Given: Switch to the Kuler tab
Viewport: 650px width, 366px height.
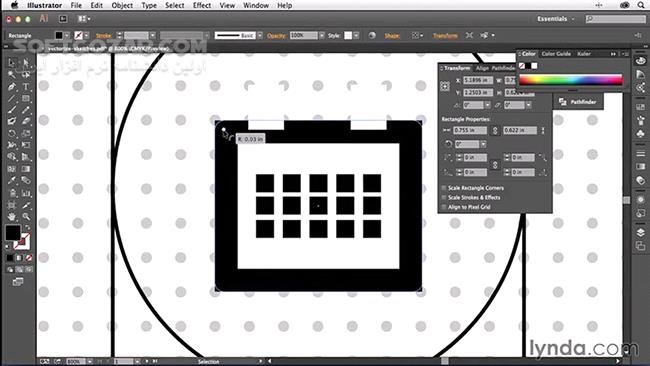Looking at the screenshot, I should coord(584,54).
